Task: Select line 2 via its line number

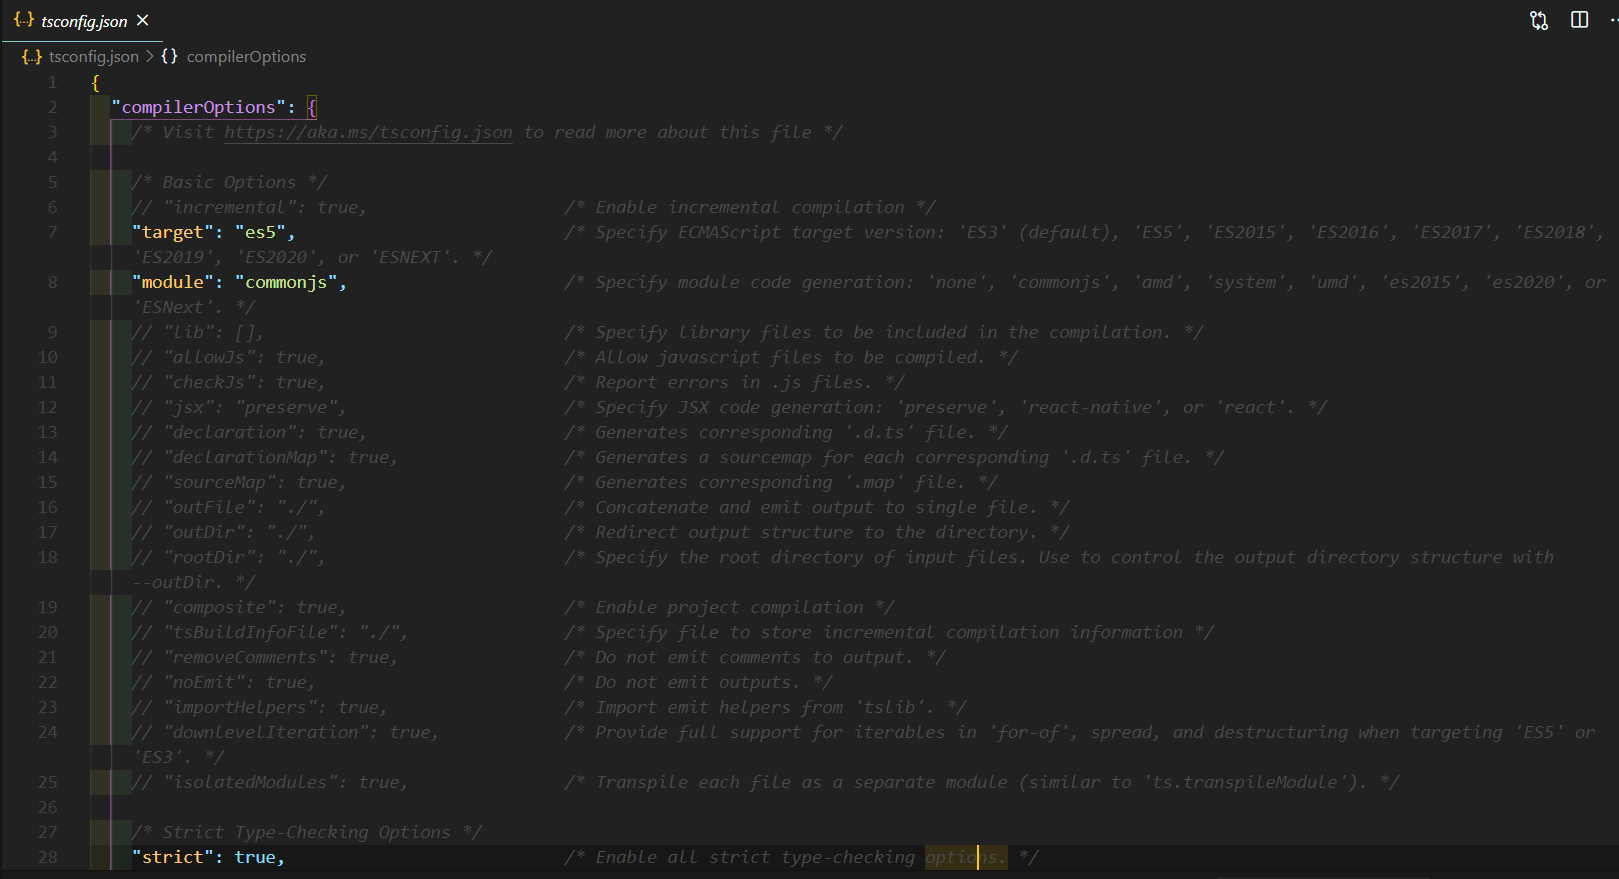Action: (x=52, y=107)
